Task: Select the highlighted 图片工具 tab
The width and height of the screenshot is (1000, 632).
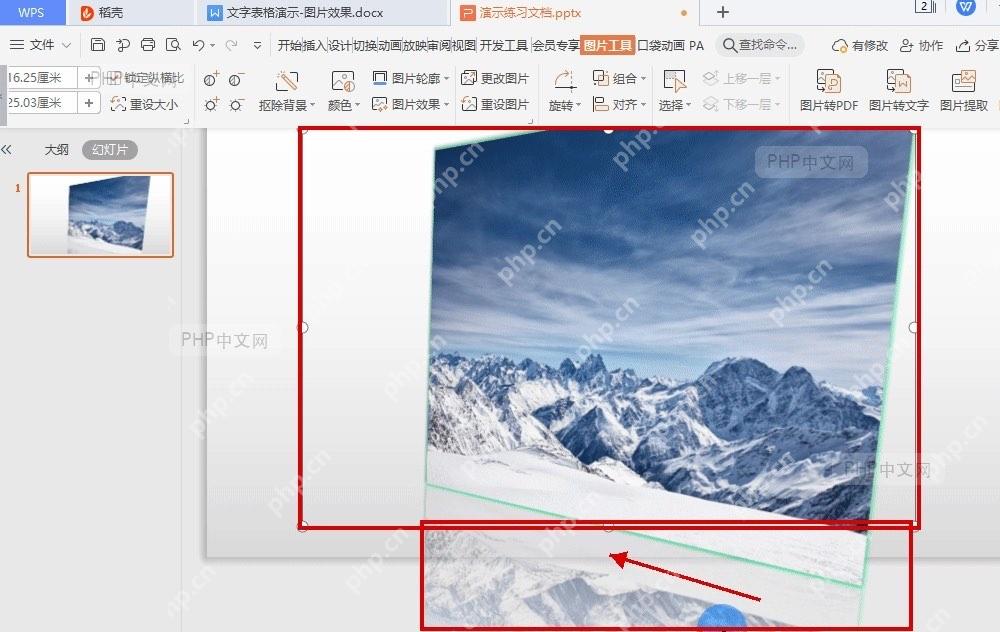Action: click(608, 45)
